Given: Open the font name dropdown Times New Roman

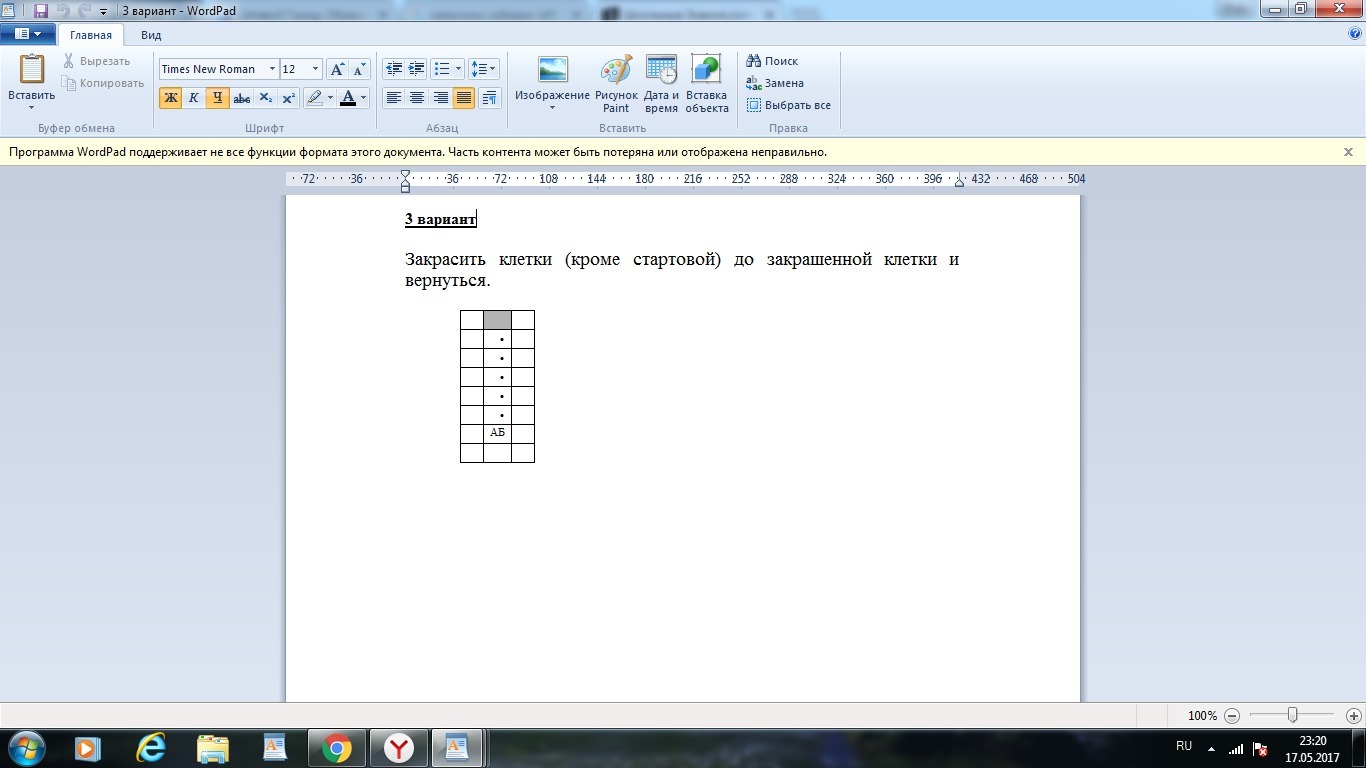Looking at the screenshot, I should (x=272, y=69).
